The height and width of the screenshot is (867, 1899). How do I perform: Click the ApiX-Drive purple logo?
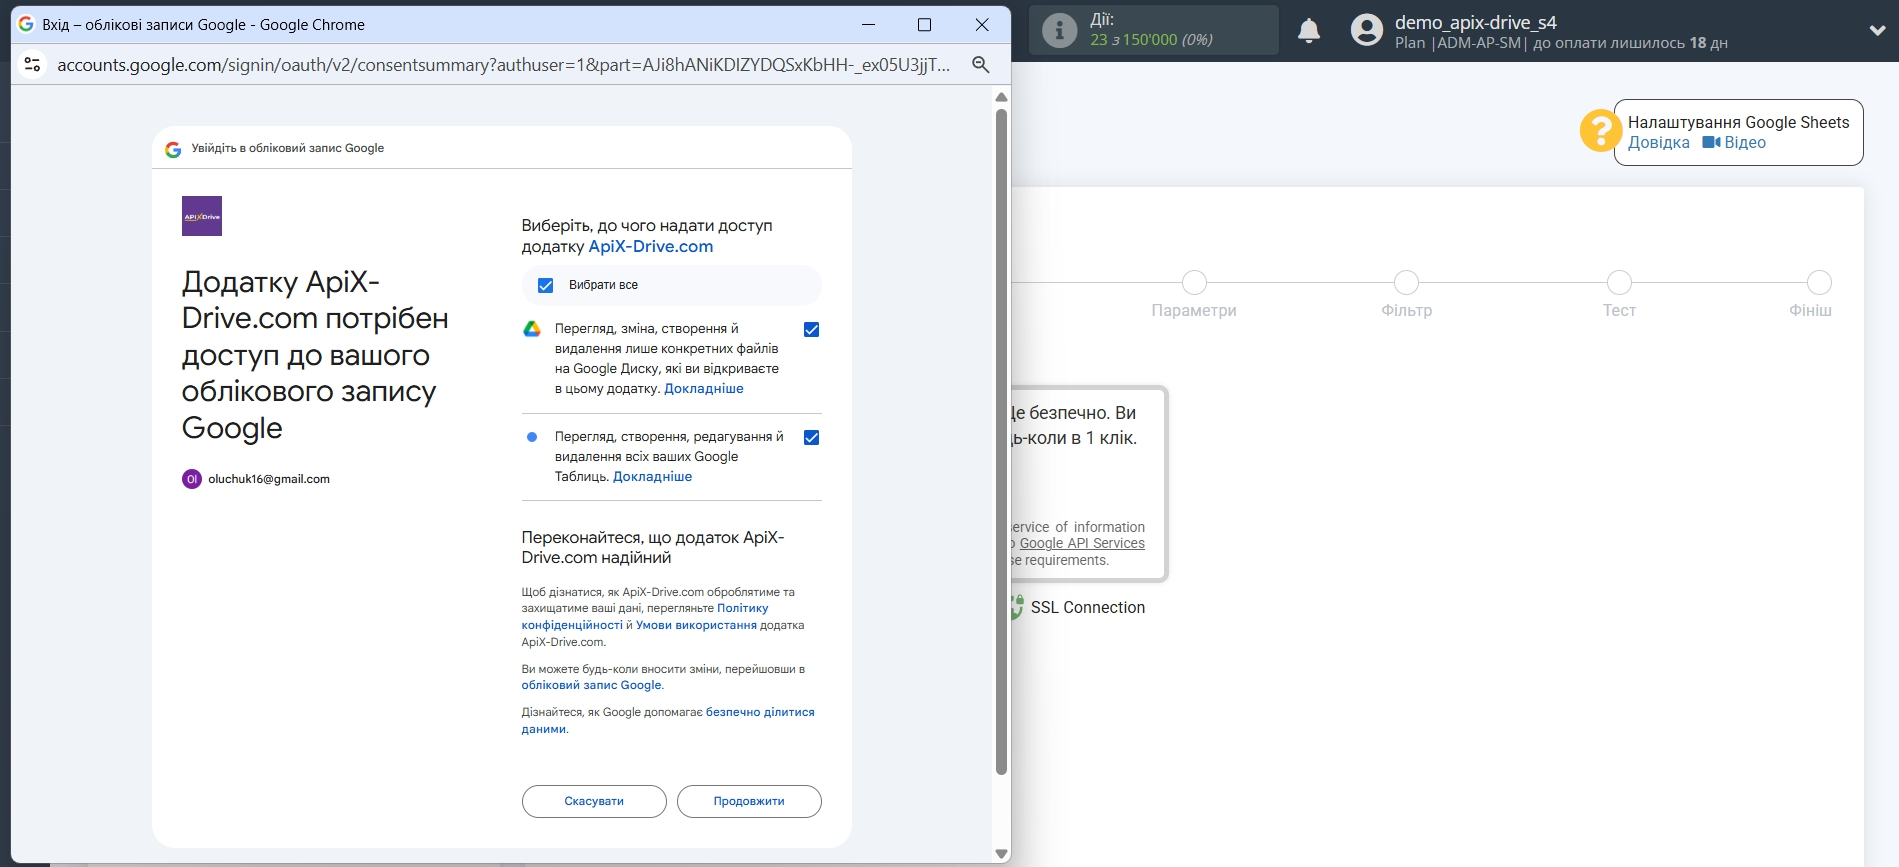202,216
